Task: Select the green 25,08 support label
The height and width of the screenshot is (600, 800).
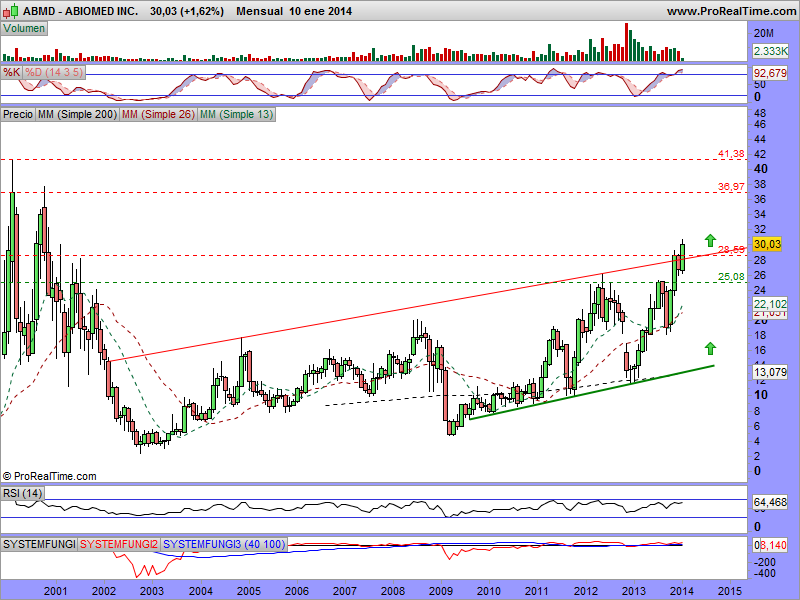Action: pos(731,277)
